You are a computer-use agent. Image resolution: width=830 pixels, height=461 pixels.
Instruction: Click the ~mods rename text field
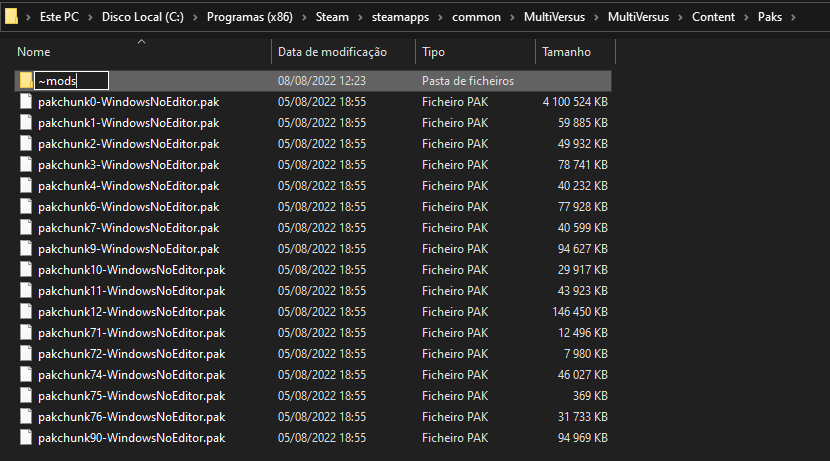coord(71,80)
